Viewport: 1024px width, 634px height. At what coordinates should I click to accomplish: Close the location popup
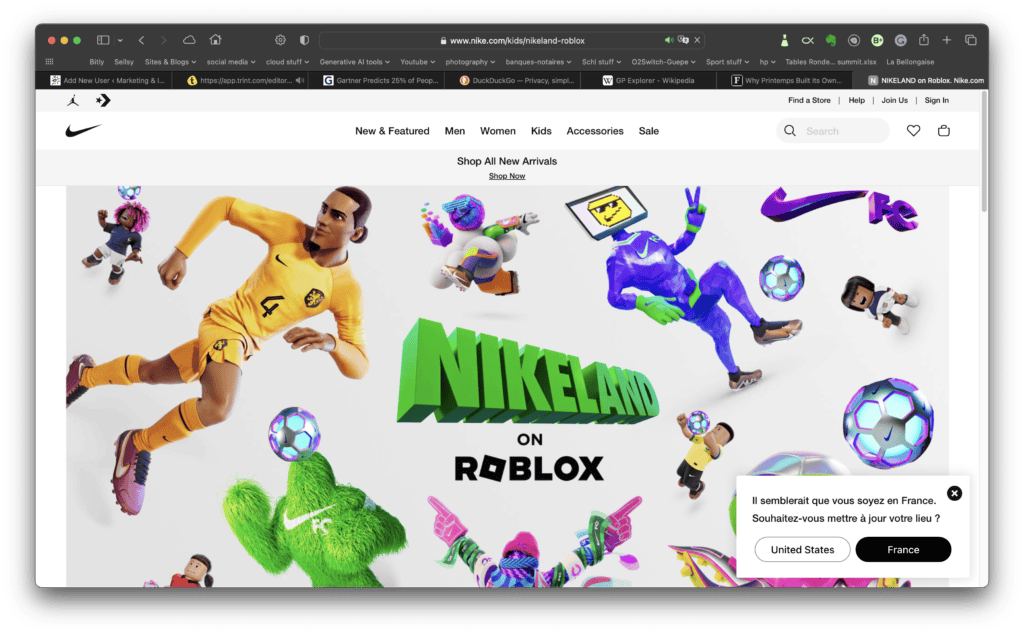click(954, 494)
